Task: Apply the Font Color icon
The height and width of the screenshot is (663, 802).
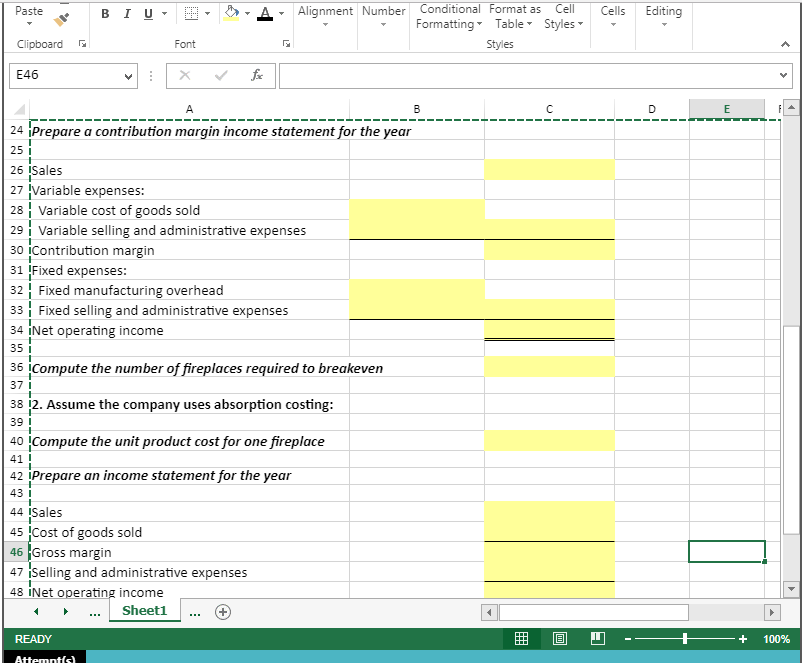Action: click(267, 13)
